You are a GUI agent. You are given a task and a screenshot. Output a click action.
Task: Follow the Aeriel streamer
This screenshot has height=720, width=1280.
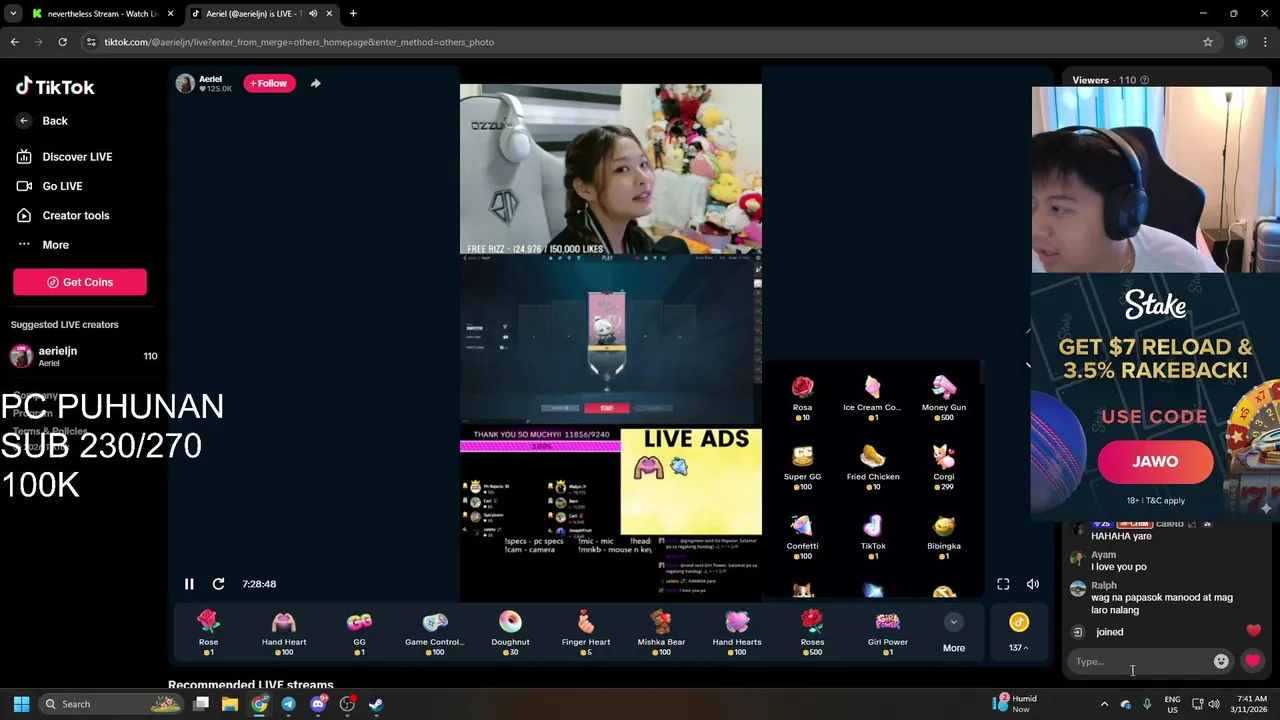(269, 84)
